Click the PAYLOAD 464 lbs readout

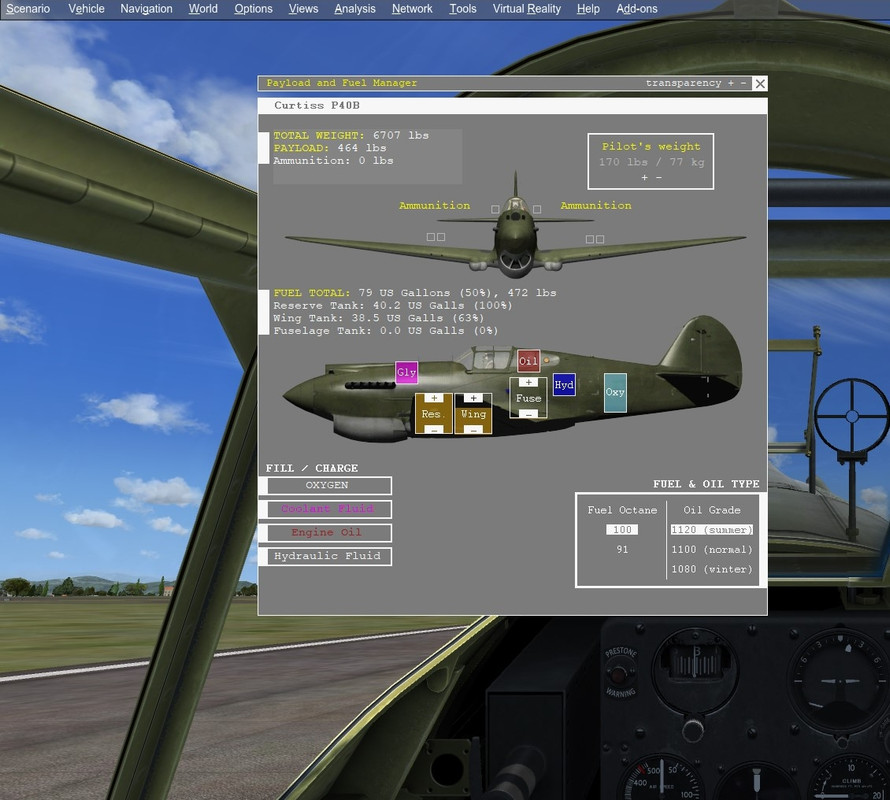coord(330,148)
